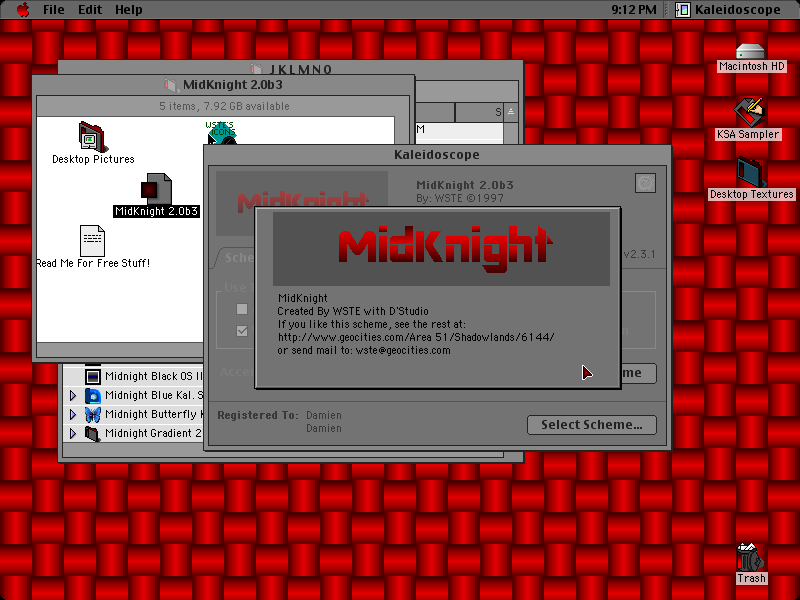The height and width of the screenshot is (600, 800).
Task: Toggle the unchecked checkbox in Kaleidoscope window
Action: coord(242,309)
